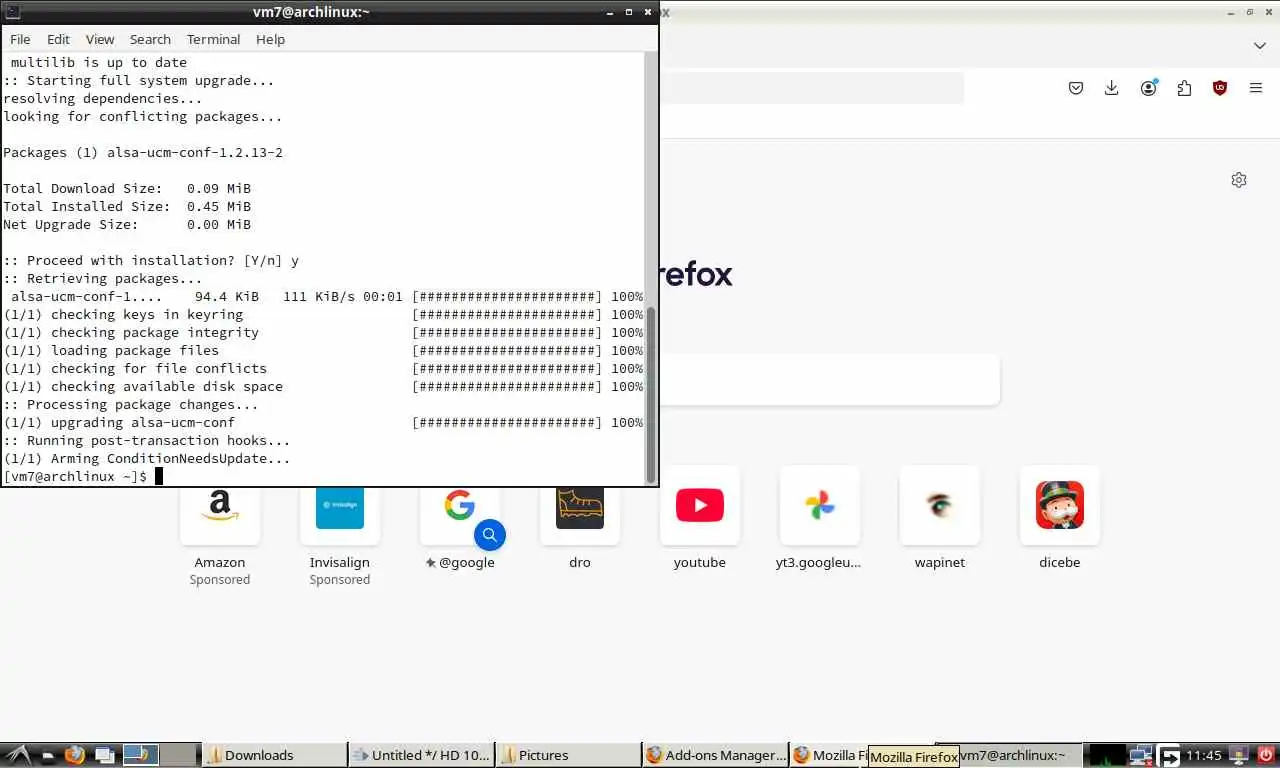Open the network status tray icon

[1141, 755]
